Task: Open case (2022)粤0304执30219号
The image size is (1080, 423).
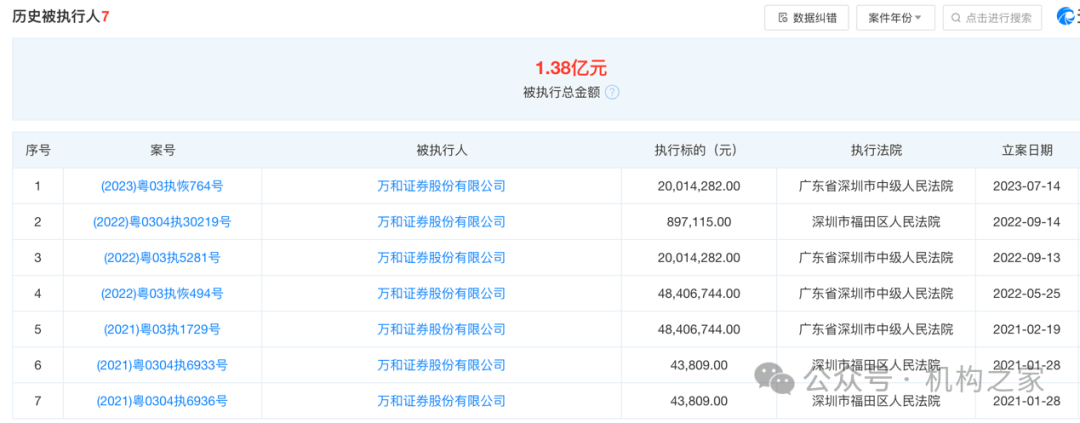Action: coord(162,222)
